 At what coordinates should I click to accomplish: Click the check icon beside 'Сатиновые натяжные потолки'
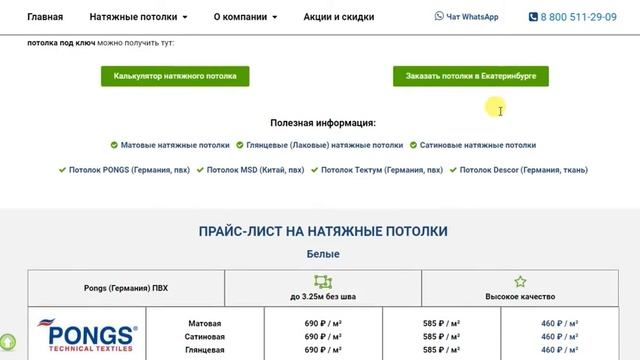pyautogui.click(x=413, y=145)
